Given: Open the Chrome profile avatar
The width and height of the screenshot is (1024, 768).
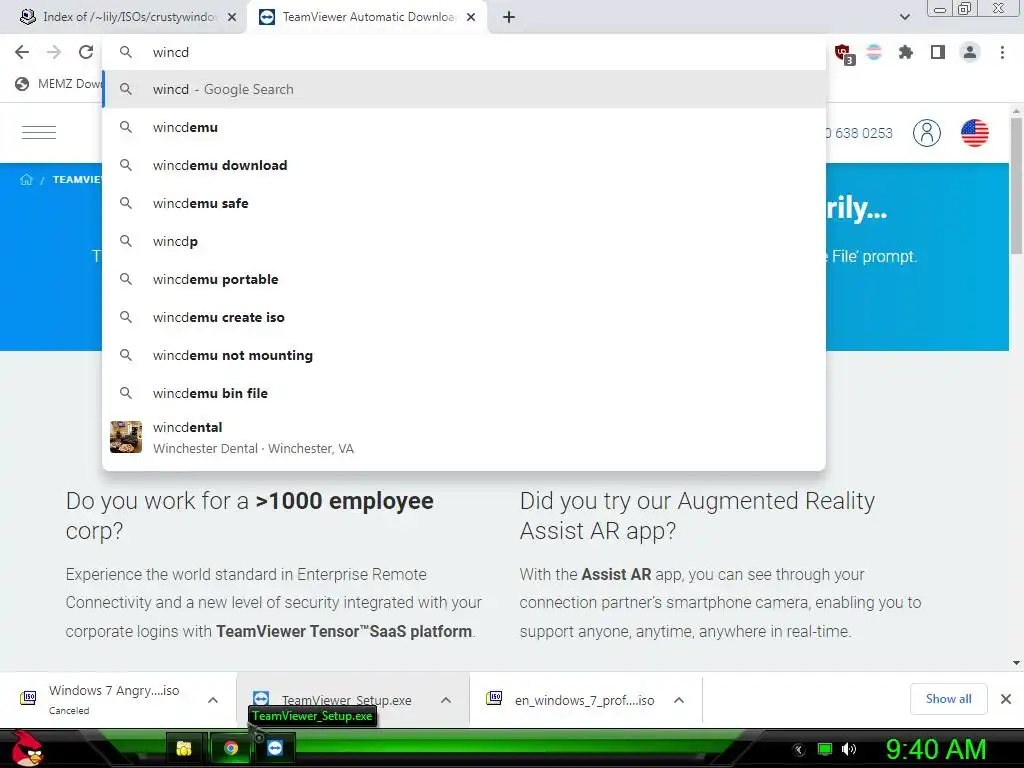Looking at the screenshot, I should (970, 52).
